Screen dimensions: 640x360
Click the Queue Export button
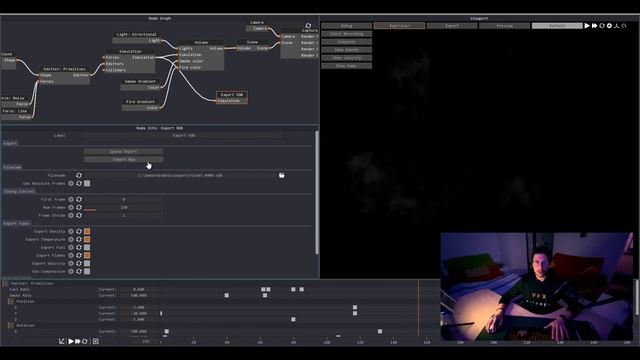(x=124, y=151)
